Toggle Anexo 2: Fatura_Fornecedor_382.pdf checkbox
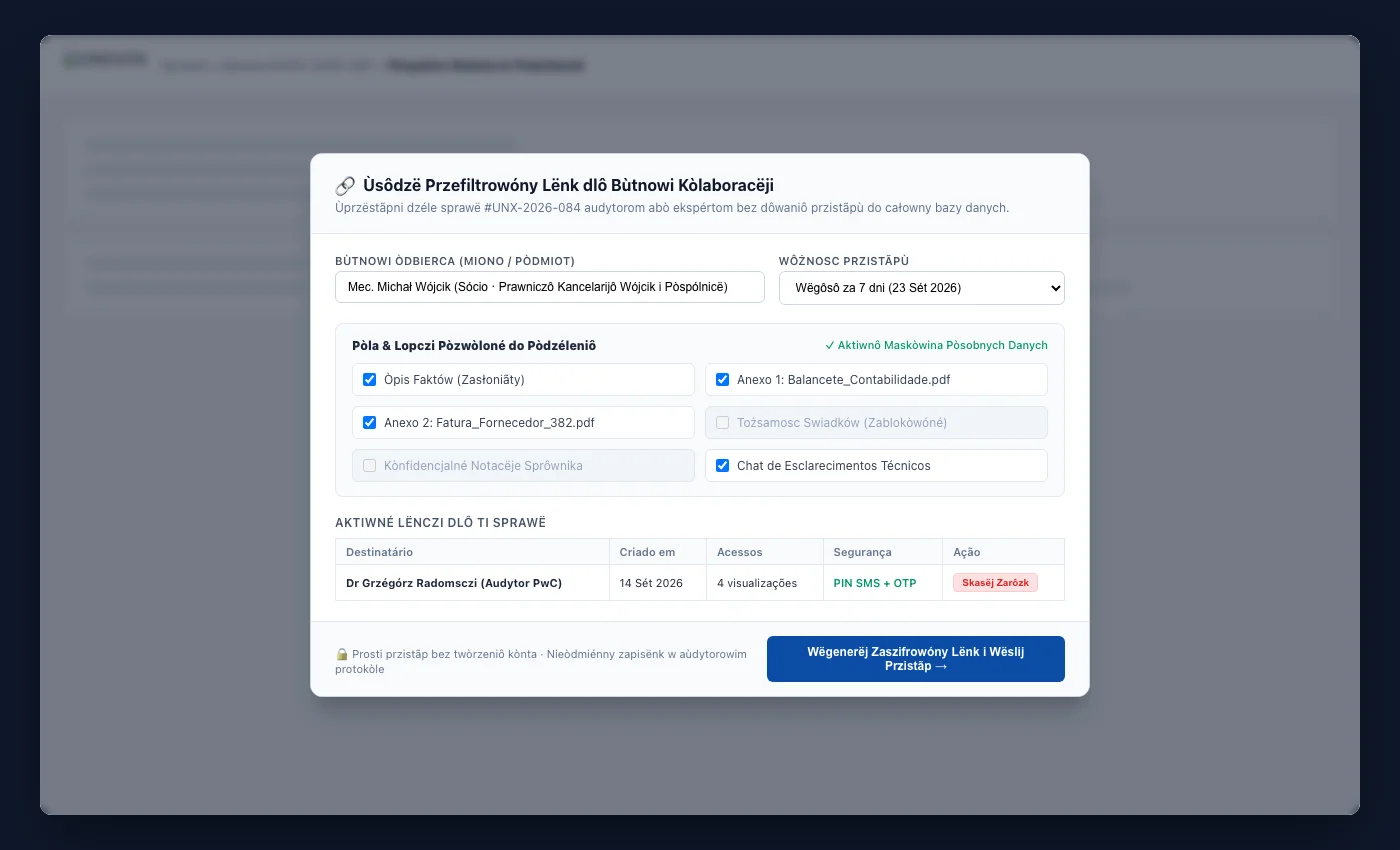This screenshot has height=850, width=1400. [370, 422]
